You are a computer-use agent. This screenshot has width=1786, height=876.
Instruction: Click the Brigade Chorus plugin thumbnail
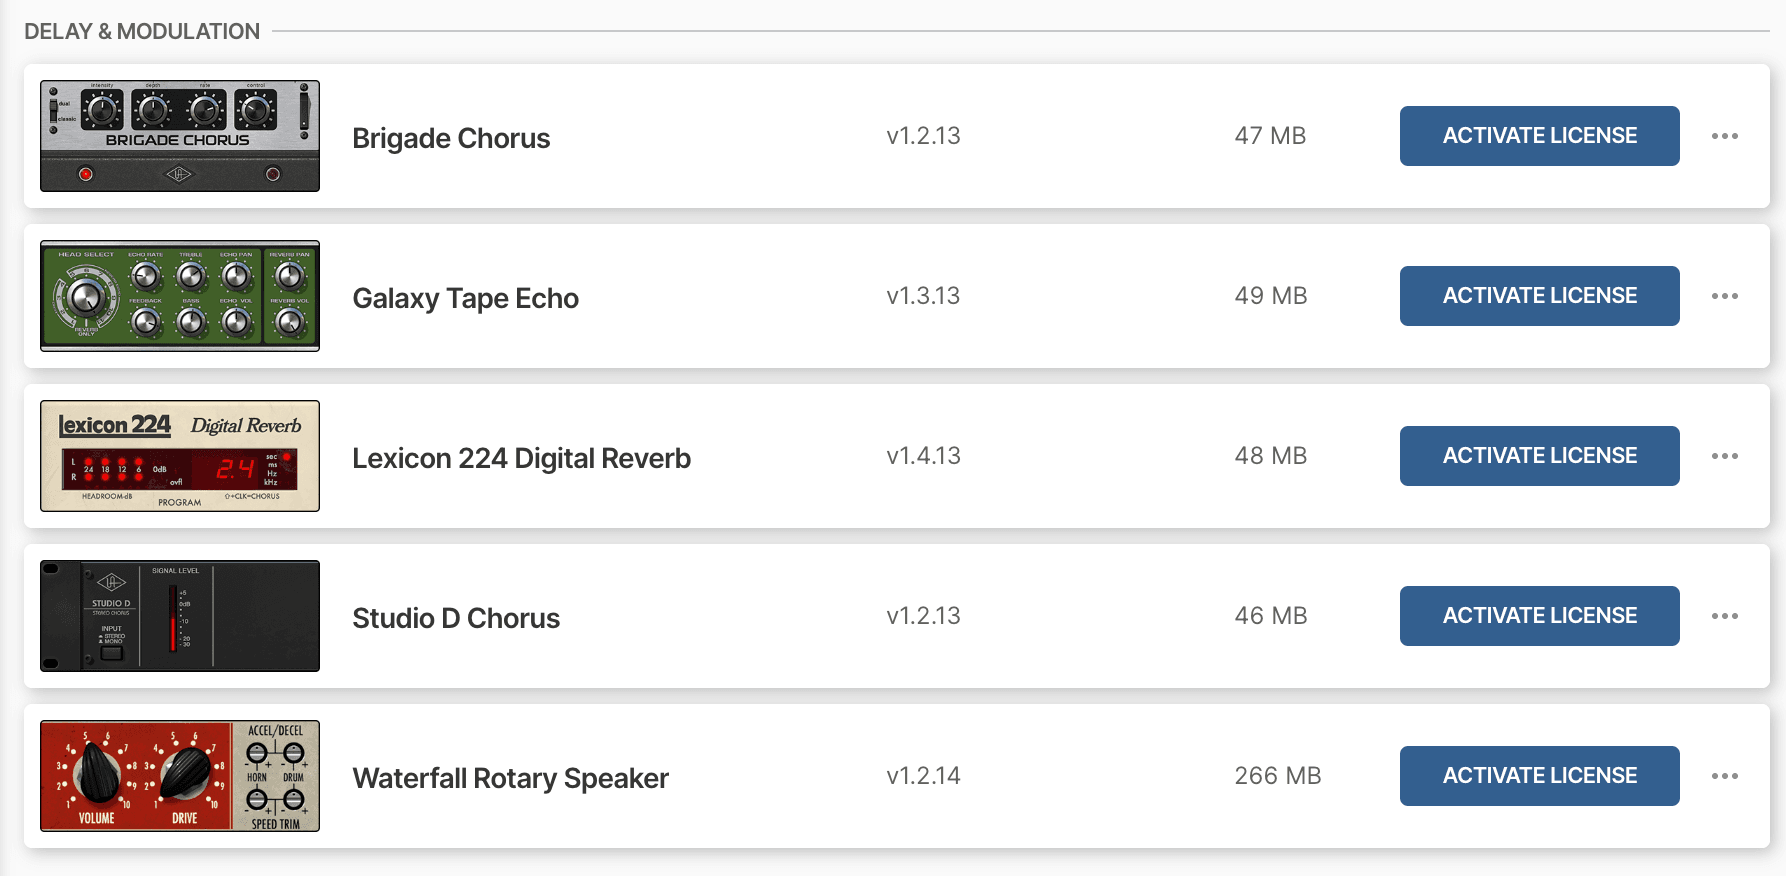pyautogui.click(x=180, y=136)
